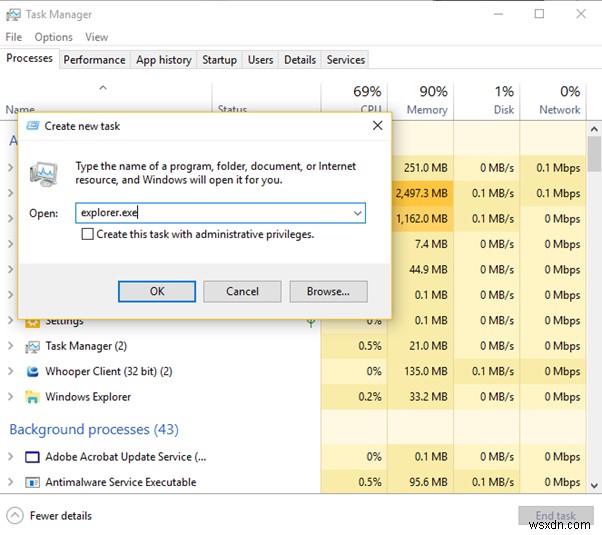Click the Antimalware Service Executable icon
The width and height of the screenshot is (602, 535).
[x=32, y=482]
